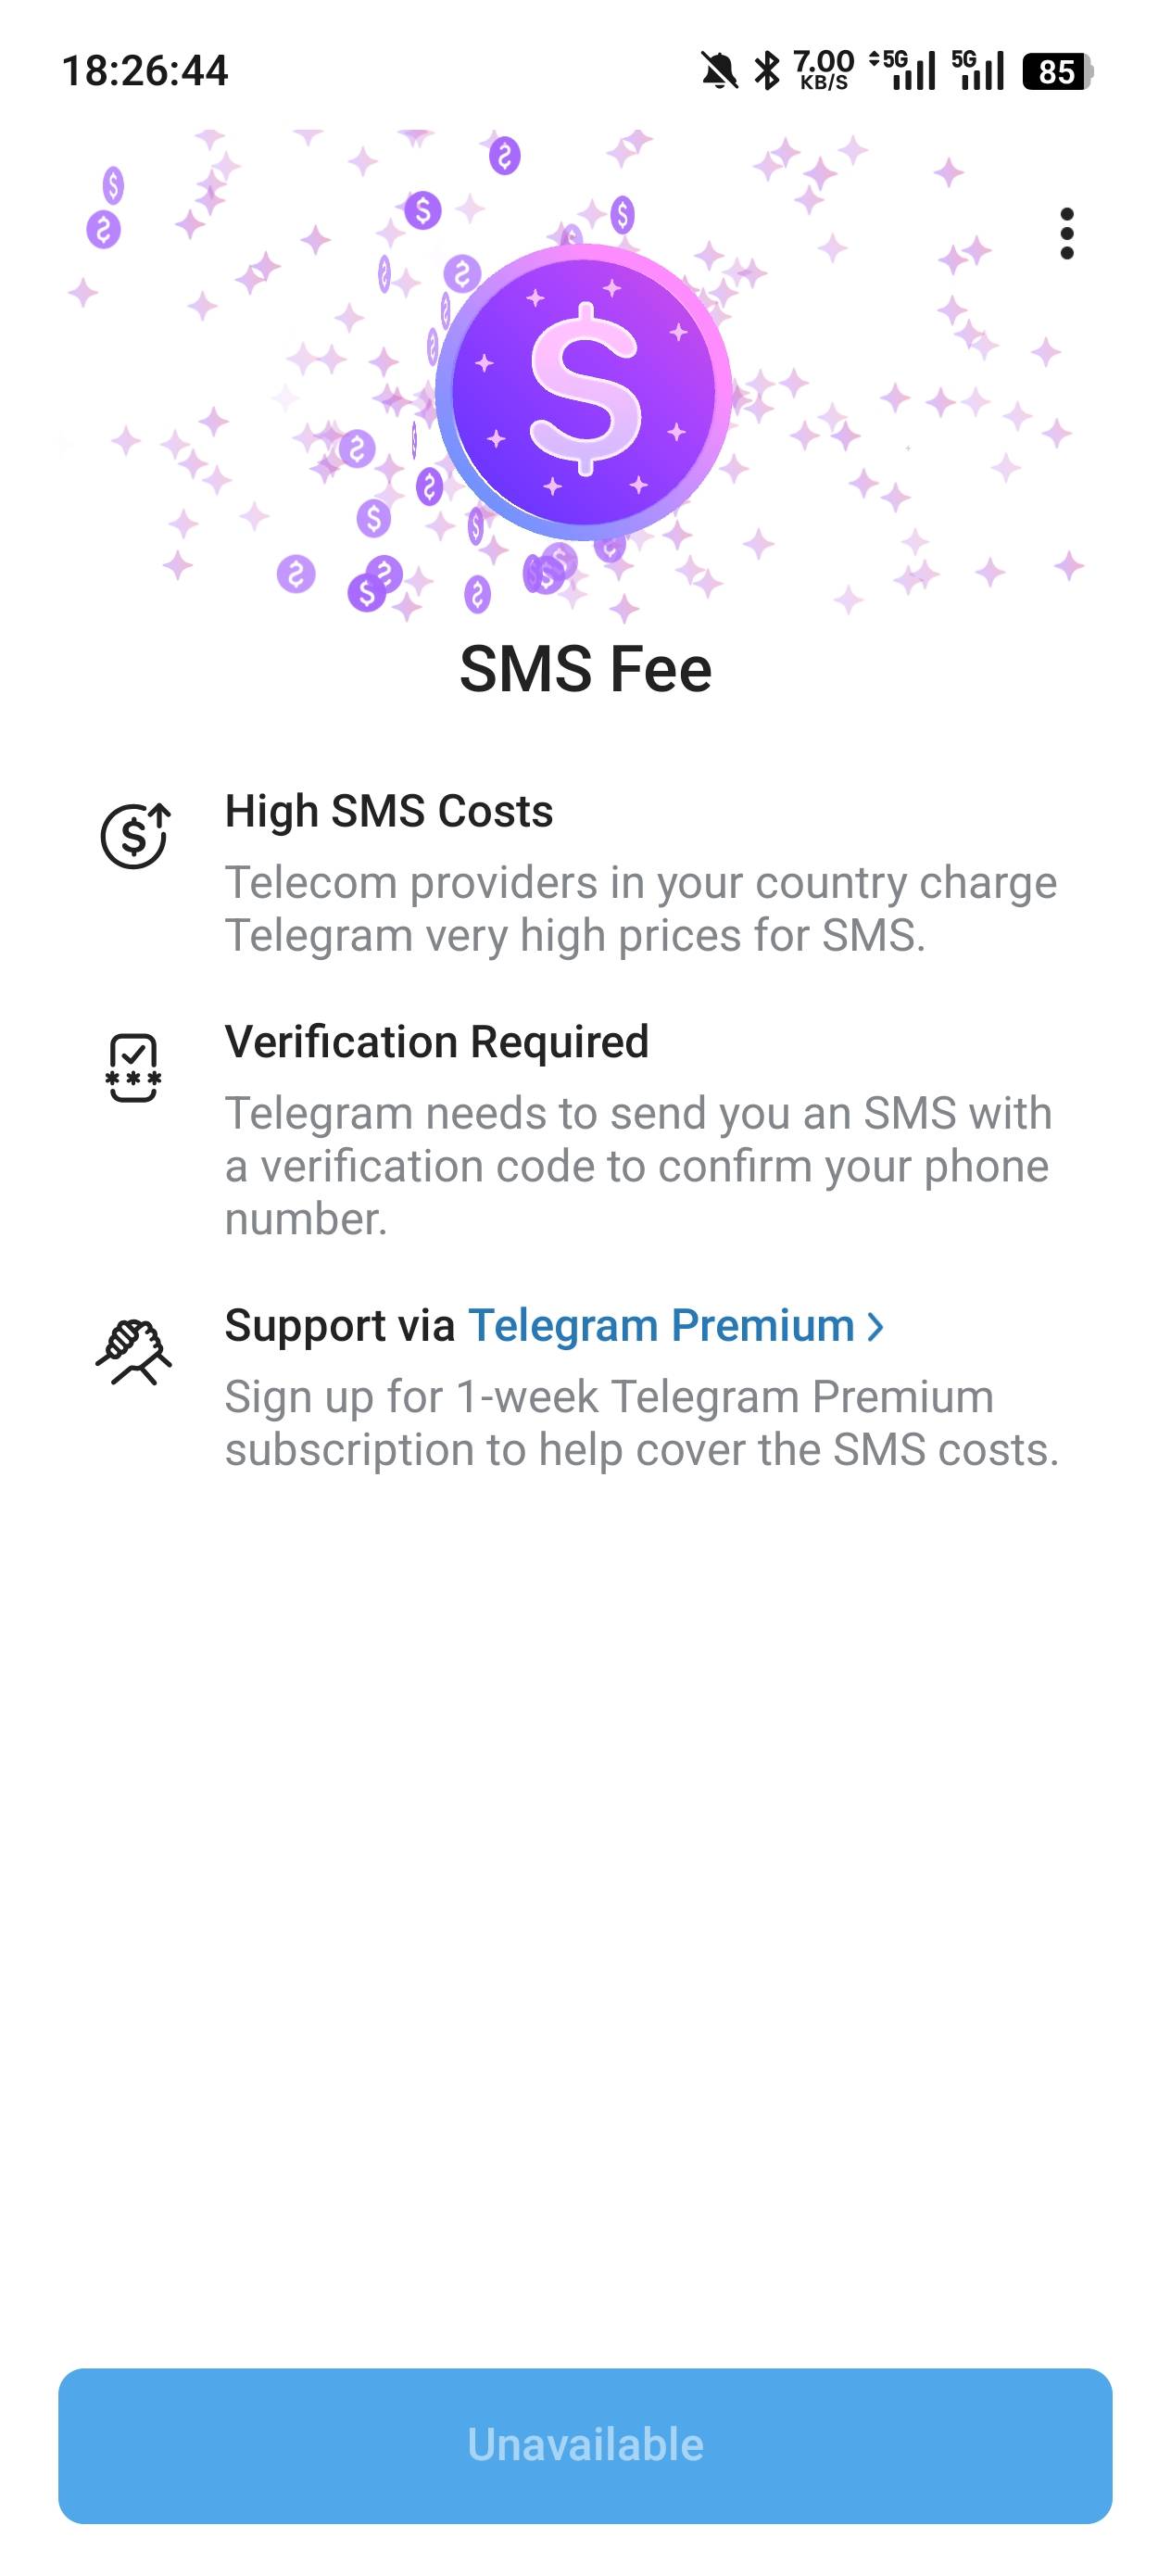Viewport: 1171px width, 2576px height.
Task: Tap the battery level indicator
Action: click(1057, 72)
